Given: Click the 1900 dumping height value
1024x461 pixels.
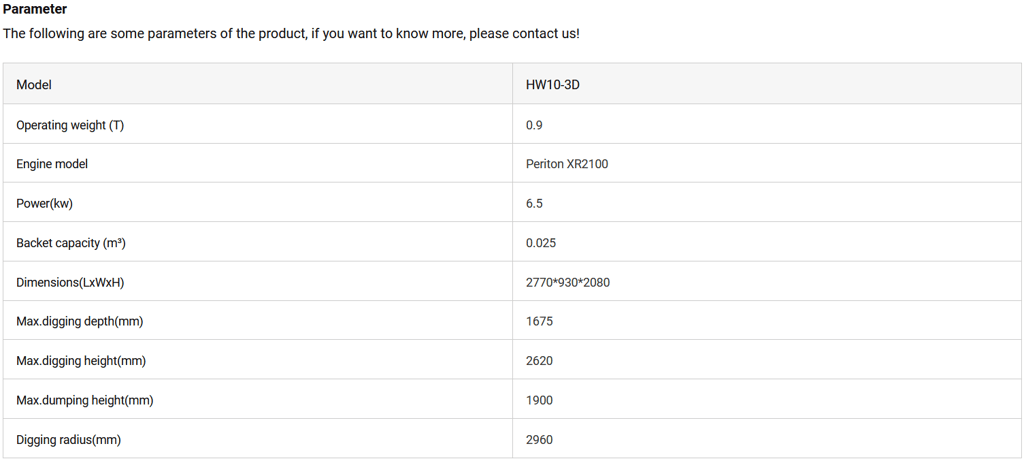Looking at the screenshot, I should click(539, 400).
